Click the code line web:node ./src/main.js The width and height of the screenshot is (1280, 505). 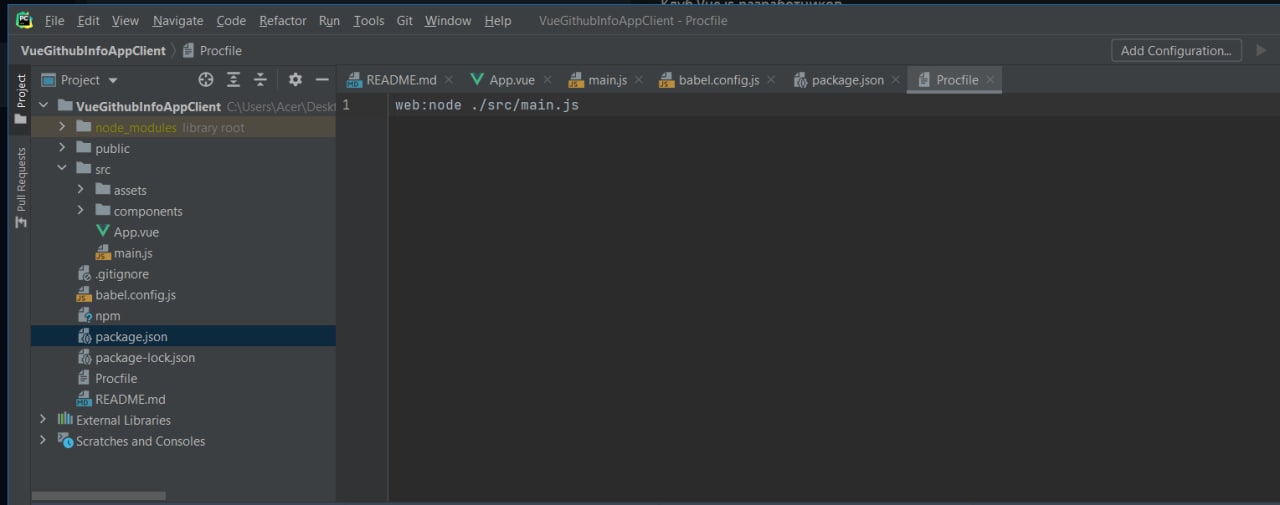487,105
